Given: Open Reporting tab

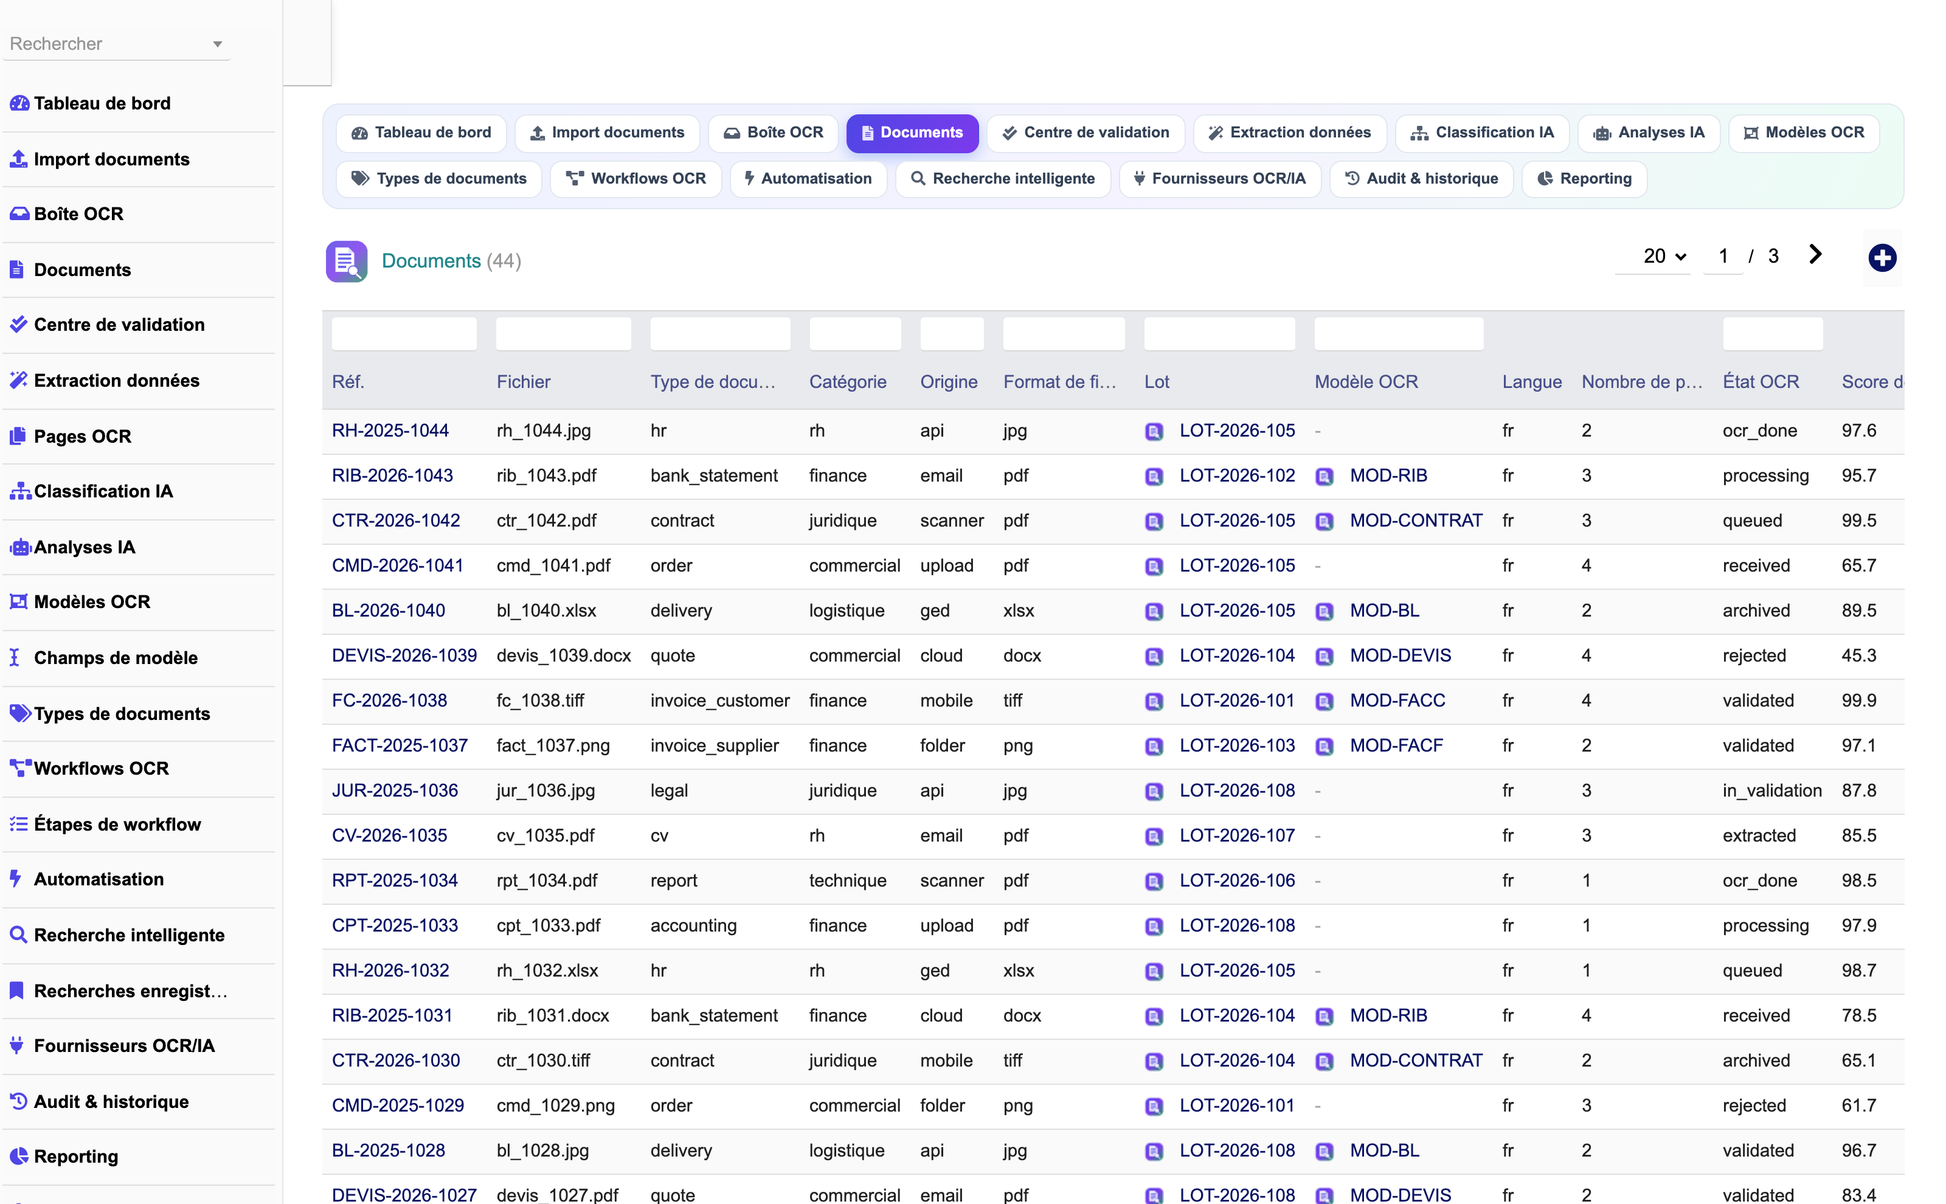Looking at the screenshot, I should [1584, 179].
